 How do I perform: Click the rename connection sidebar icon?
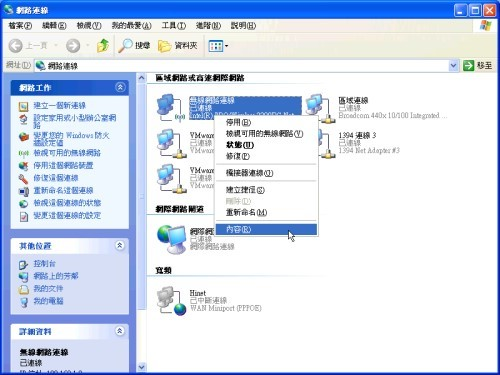(23, 191)
